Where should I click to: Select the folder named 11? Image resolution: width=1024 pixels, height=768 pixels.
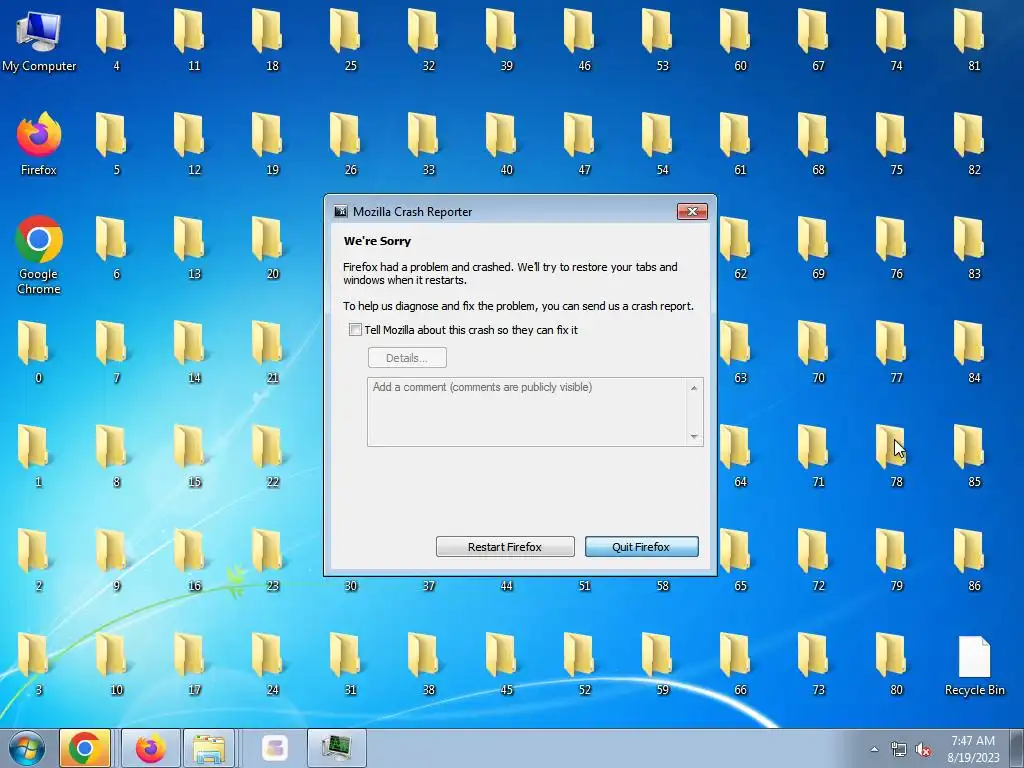pos(190,40)
